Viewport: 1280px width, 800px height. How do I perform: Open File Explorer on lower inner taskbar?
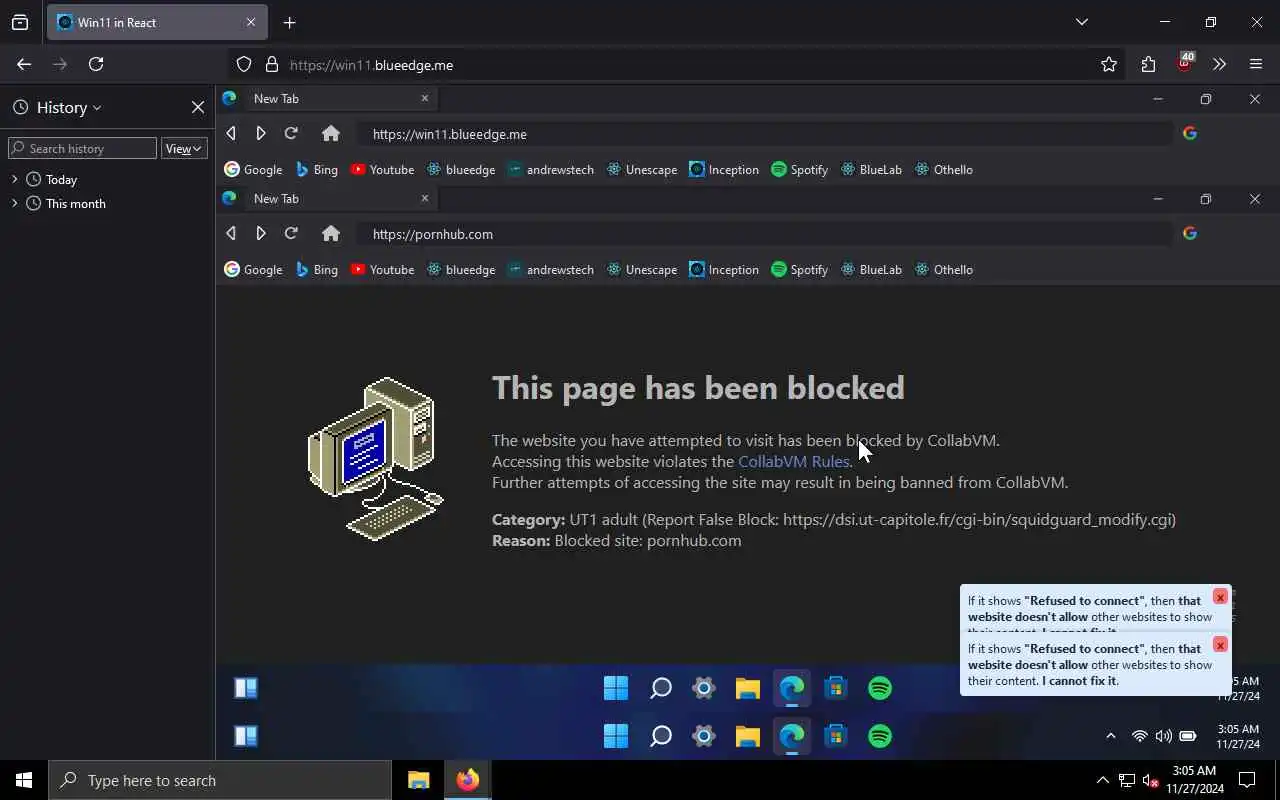click(748, 736)
